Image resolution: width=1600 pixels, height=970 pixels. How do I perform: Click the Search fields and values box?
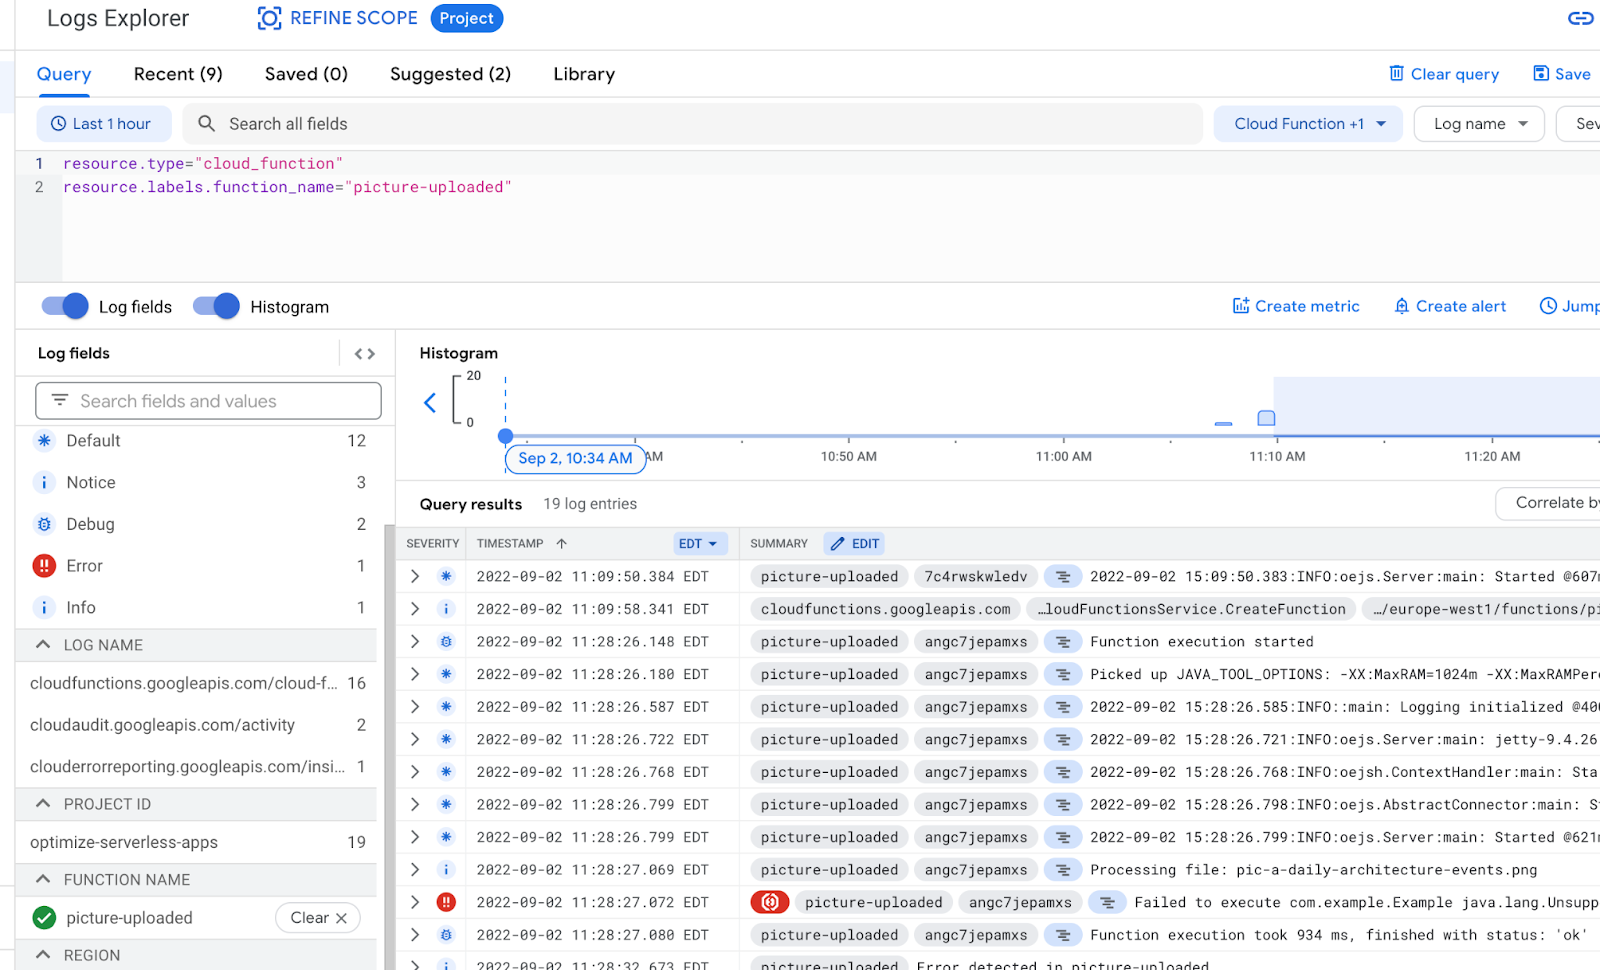208,401
